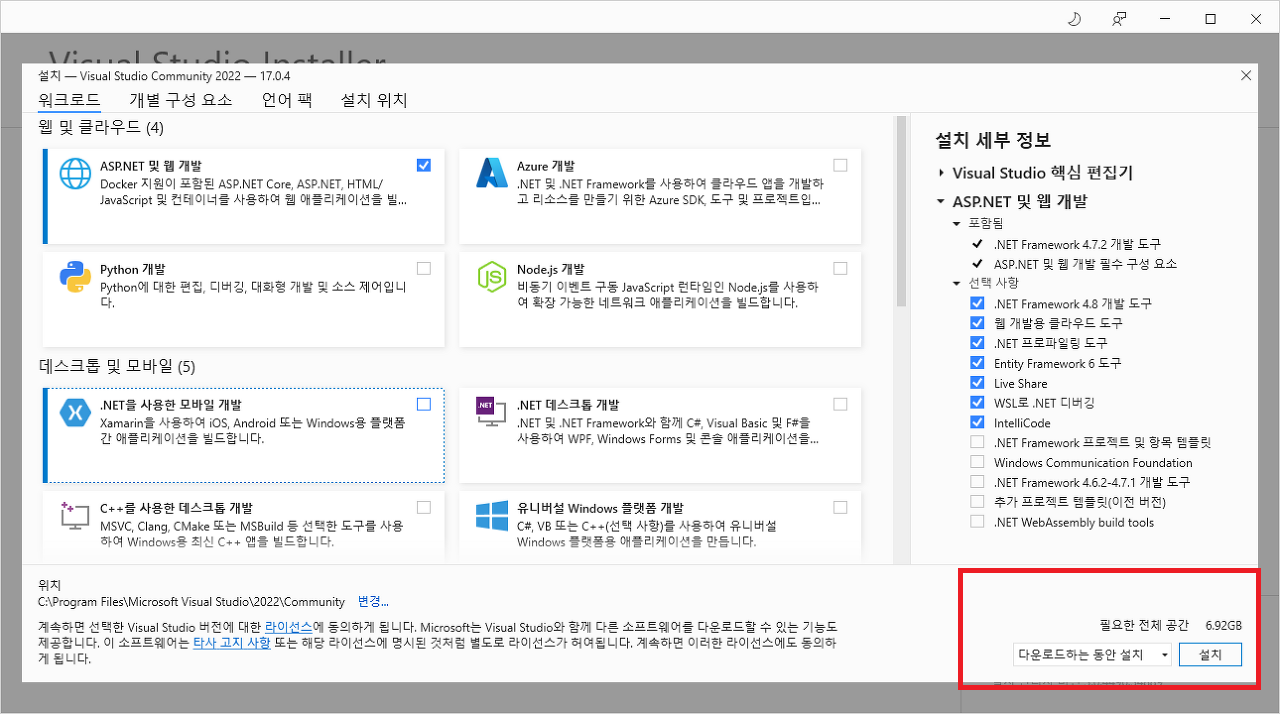Click the Azure development logo icon
This screenshot has height=714, width=1280.
click(492, 174)
